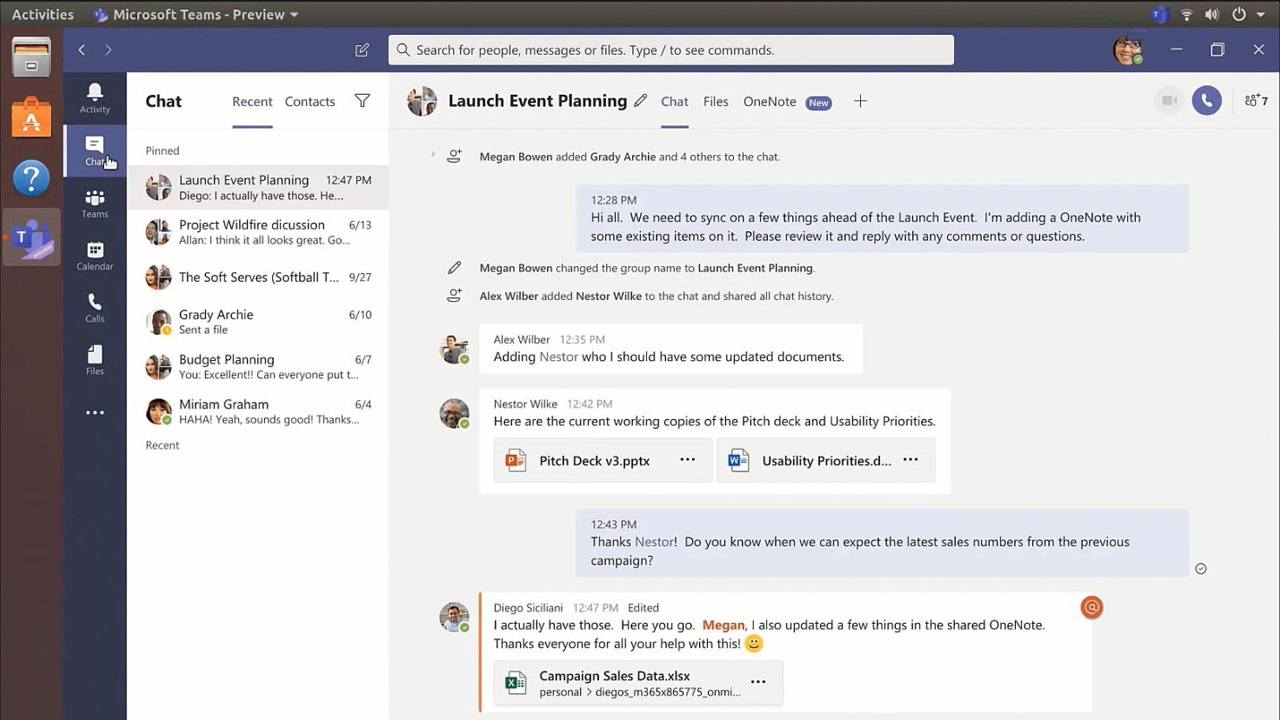This screenshot has width=1280, height=720.
Task: Click the search box in title bar
Action: pyautogui.click(x=670, y=50)
